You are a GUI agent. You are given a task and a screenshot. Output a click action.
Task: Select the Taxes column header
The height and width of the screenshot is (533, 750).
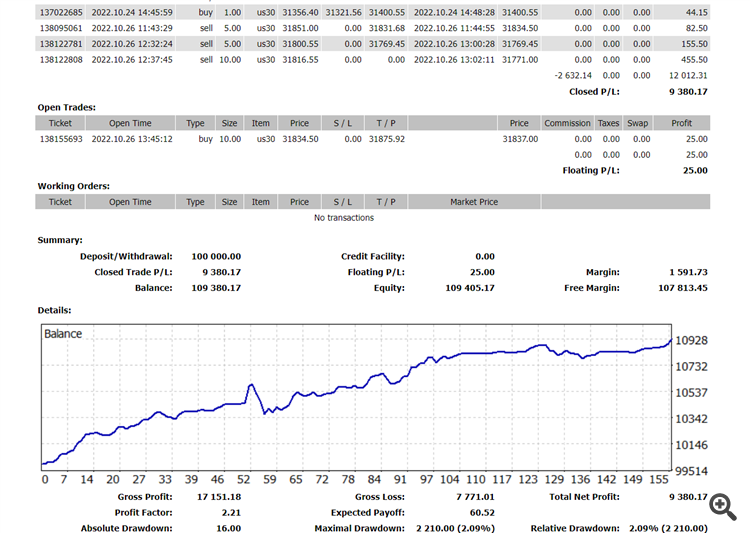point(608,123)
